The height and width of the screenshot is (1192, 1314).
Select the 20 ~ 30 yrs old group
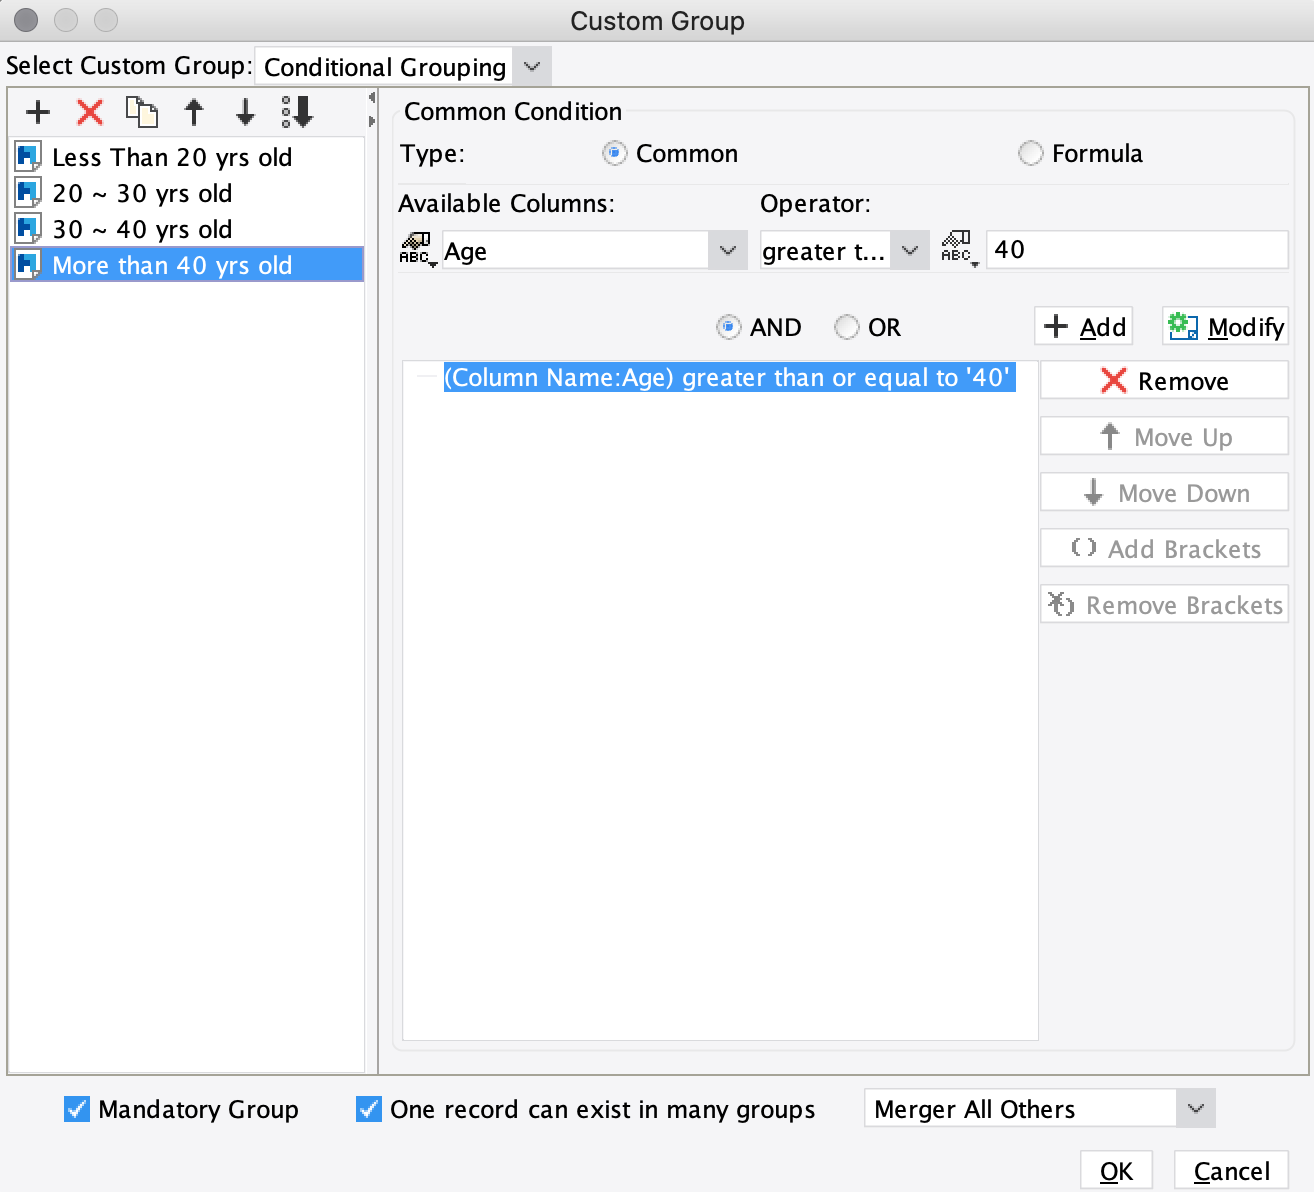click(141, 193)
